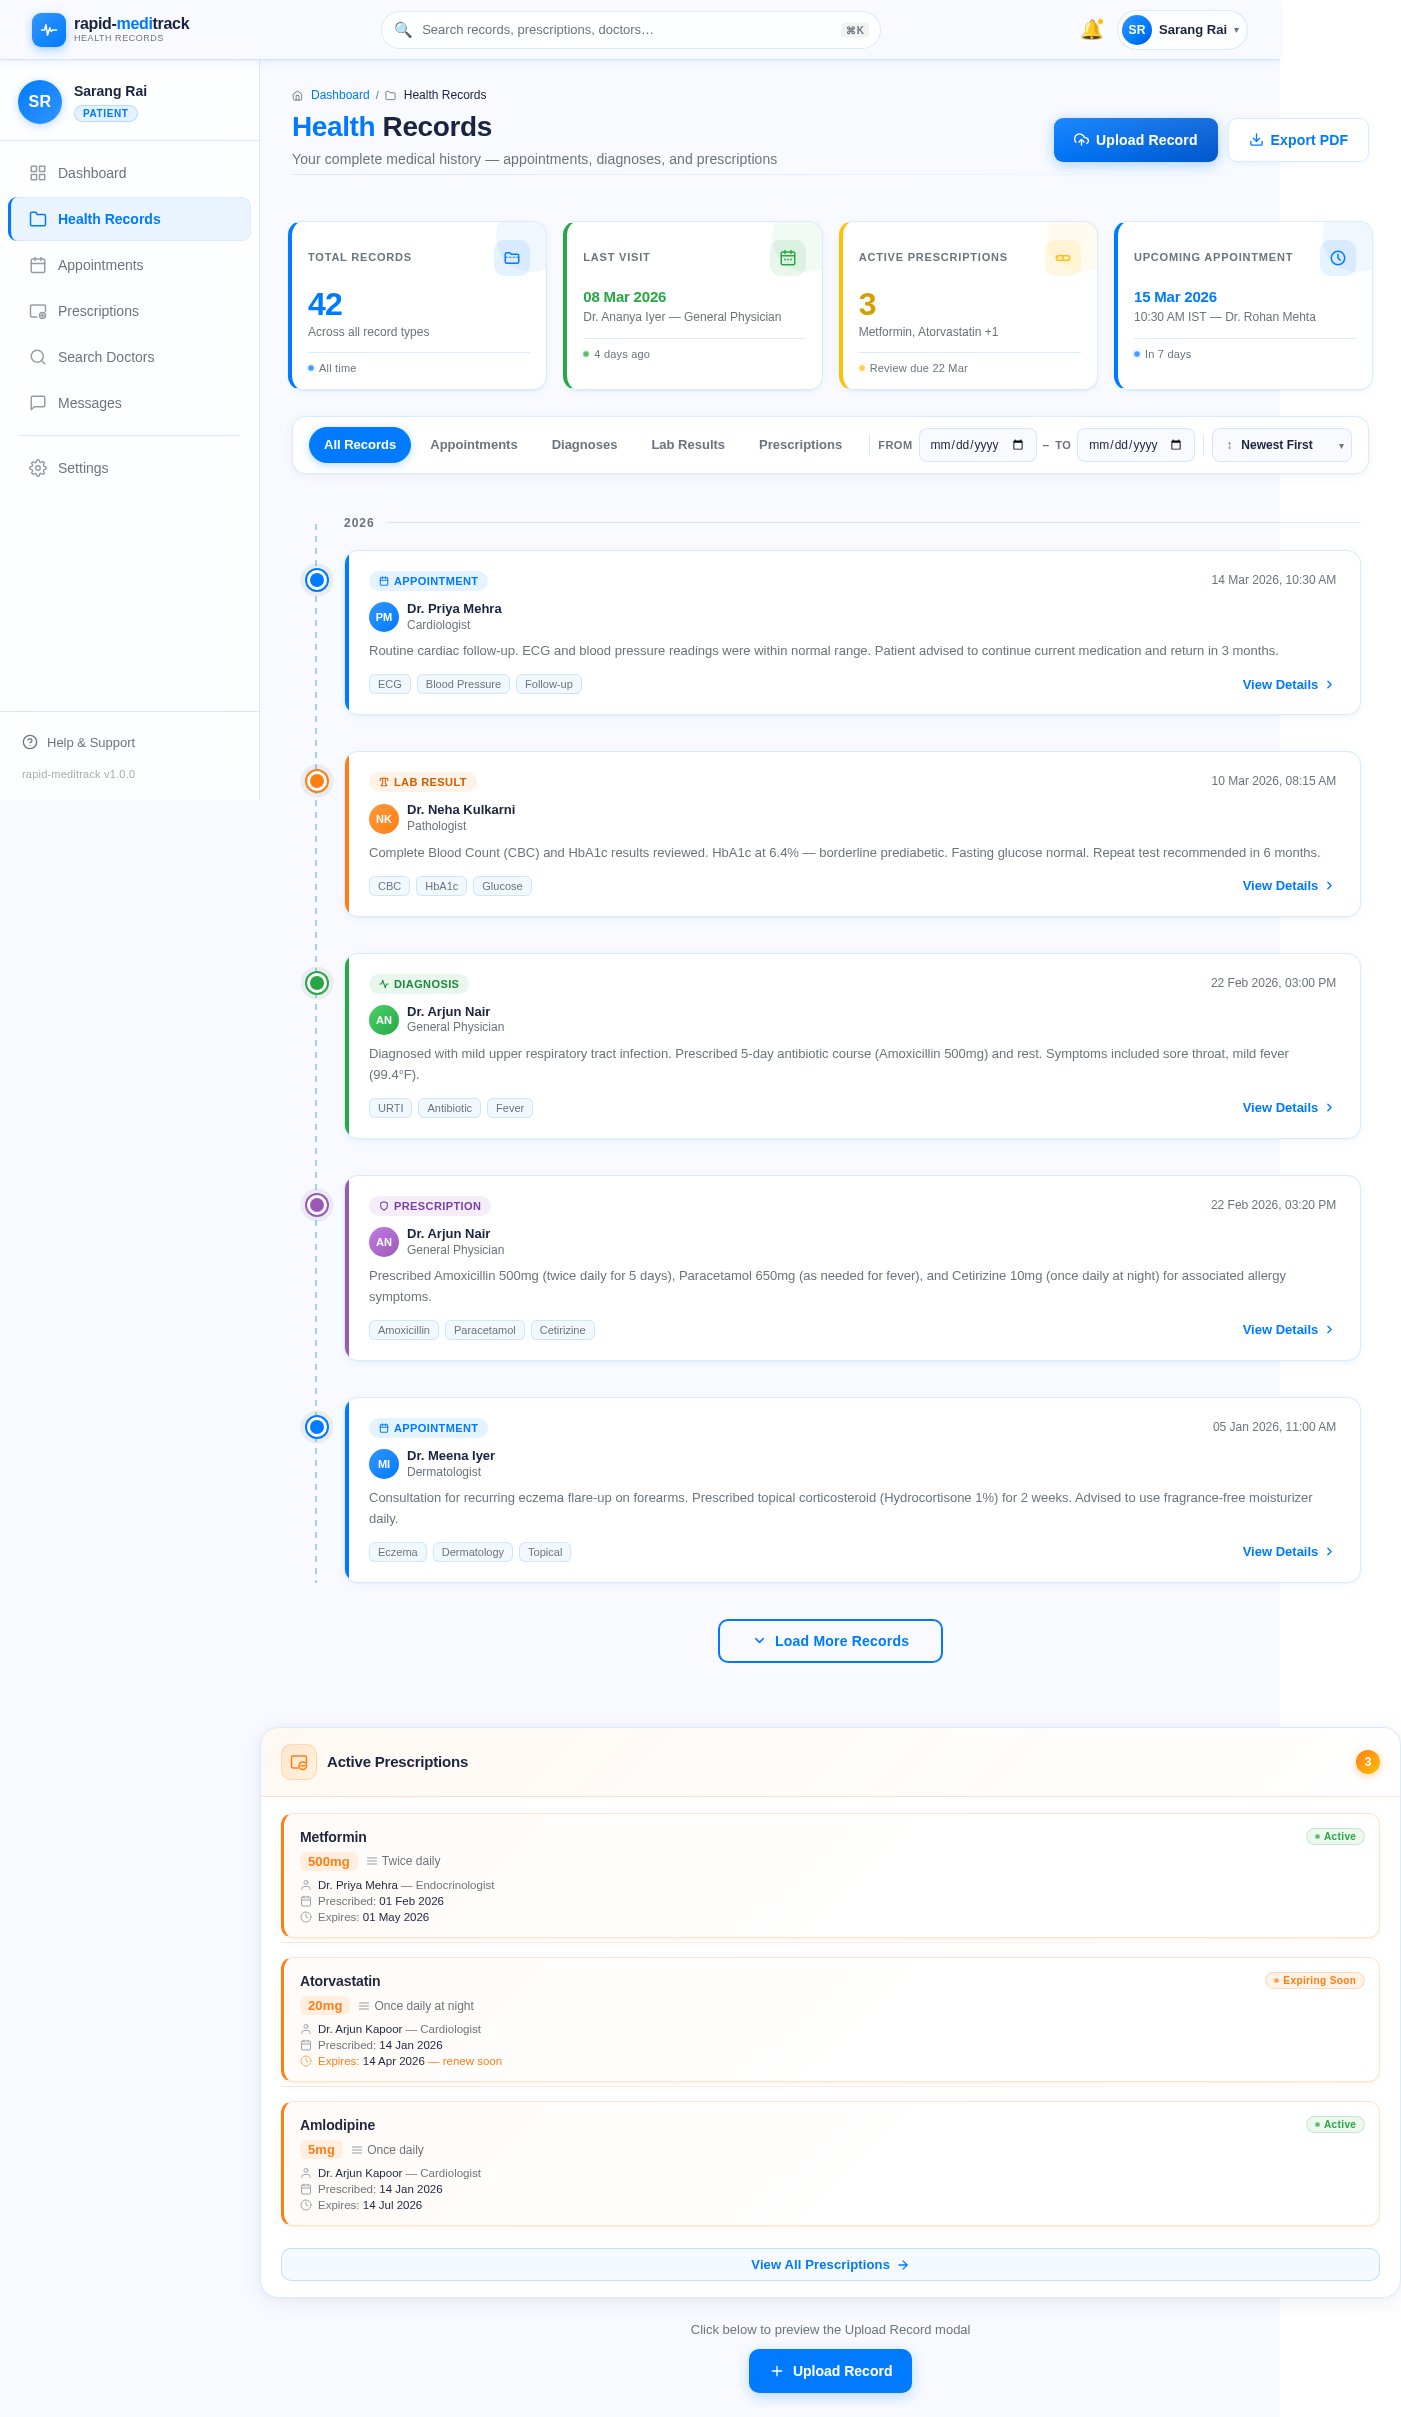The height and width of the screenshot is (2417, 1401).
Task: Navigate to Dashboard via the breadcrumb
Action: (x=340, y=95)
